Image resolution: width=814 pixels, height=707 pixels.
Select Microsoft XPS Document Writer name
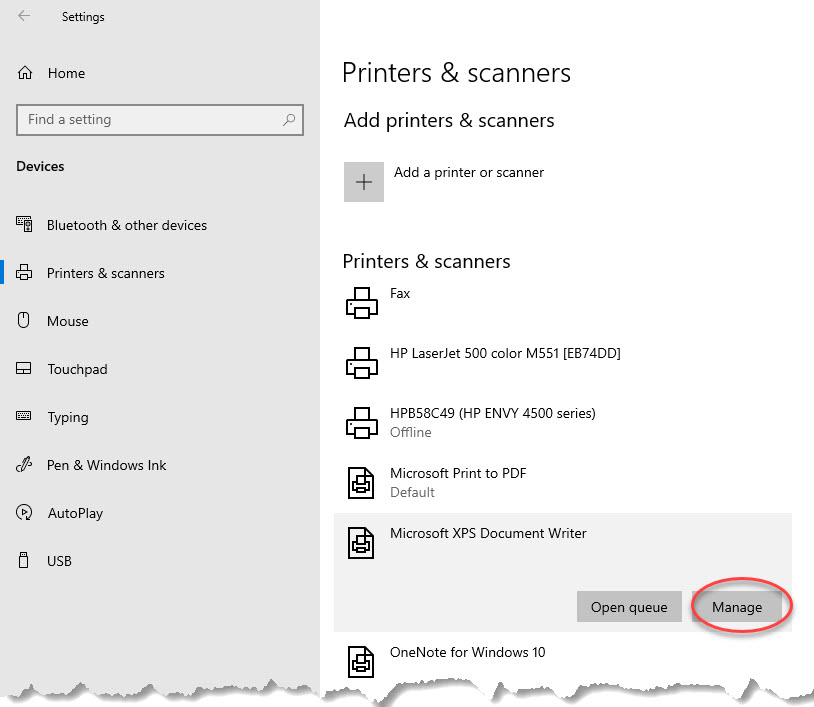click(x=488, y=533)
